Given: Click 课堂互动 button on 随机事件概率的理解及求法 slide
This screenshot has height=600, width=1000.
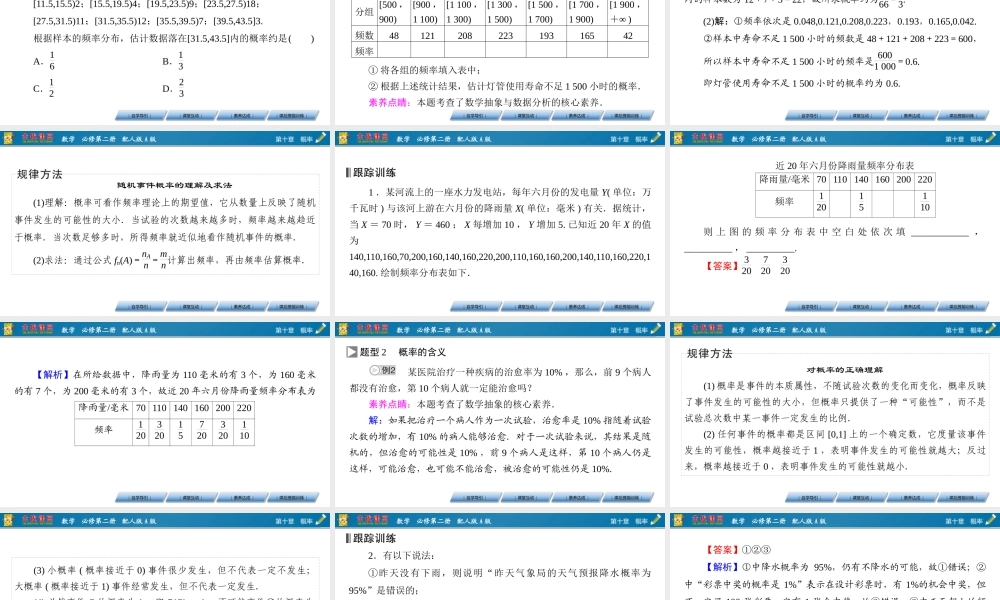Looking at the screenshot, I should (191, 307).
